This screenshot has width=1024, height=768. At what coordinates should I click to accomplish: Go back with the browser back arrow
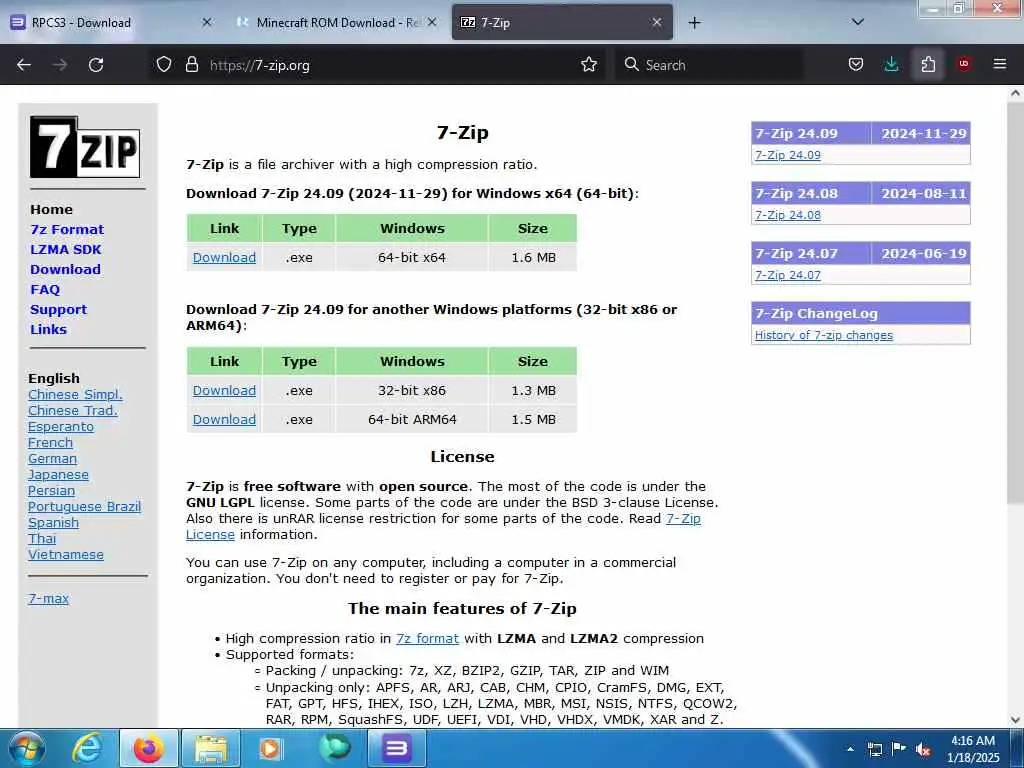pyautogui.click(x=24, y=65)
